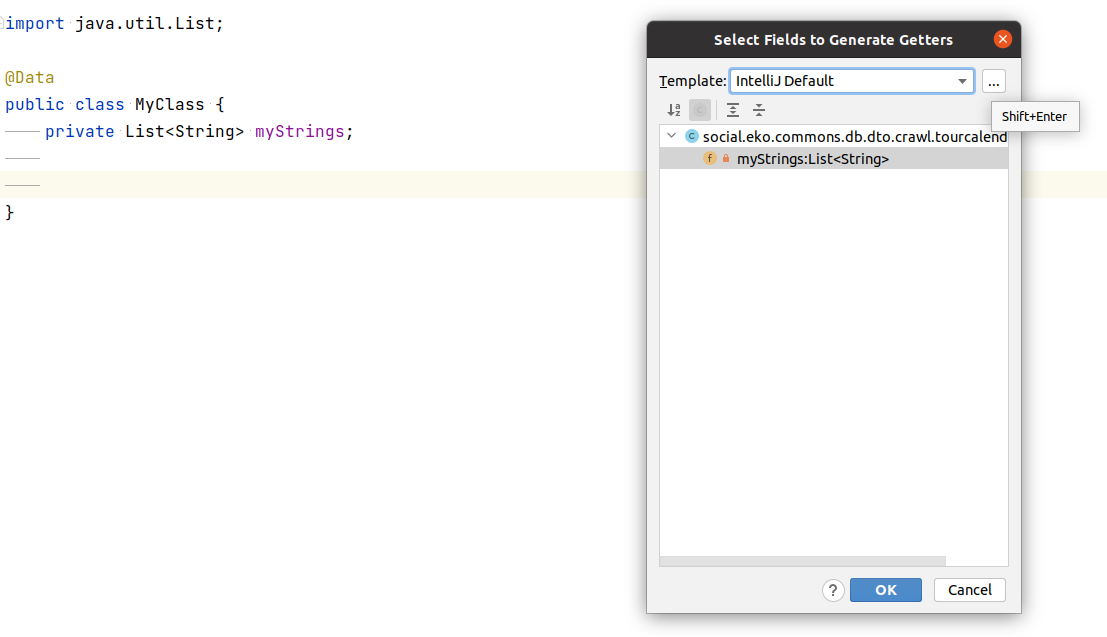
Task: Click the Template combo box showing IntelliJ Default
Action: 845,81
